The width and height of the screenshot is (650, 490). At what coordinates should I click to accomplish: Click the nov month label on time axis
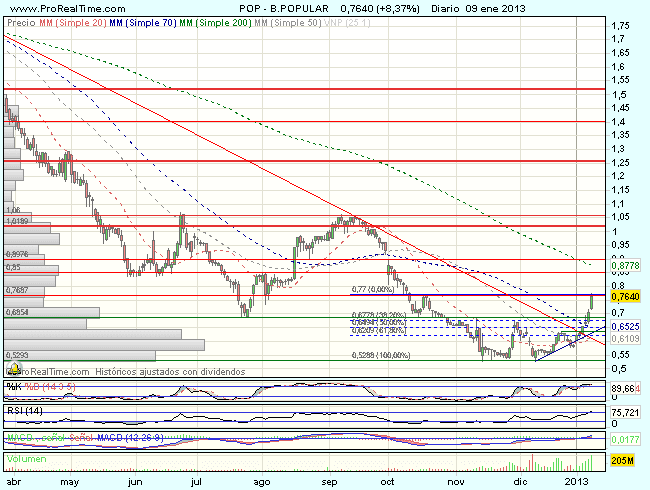456,482
